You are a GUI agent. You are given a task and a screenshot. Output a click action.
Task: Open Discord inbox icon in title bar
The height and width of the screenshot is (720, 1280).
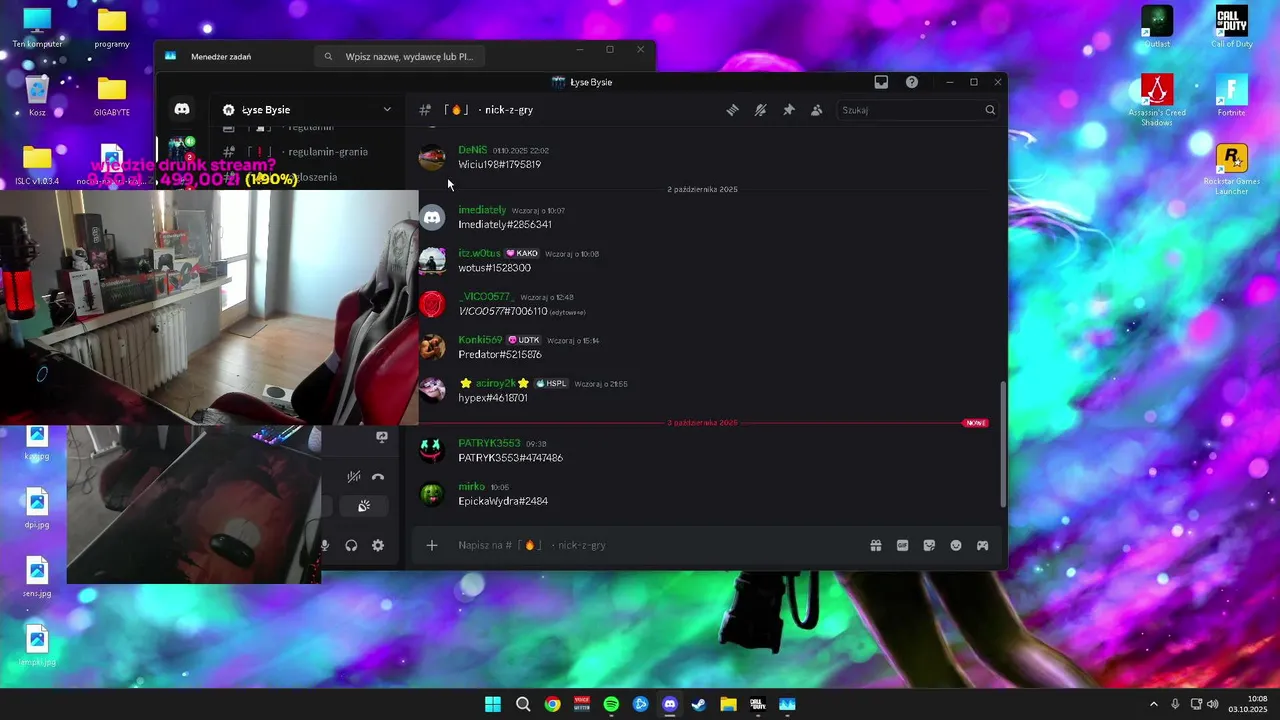click(x=881, y=82)
